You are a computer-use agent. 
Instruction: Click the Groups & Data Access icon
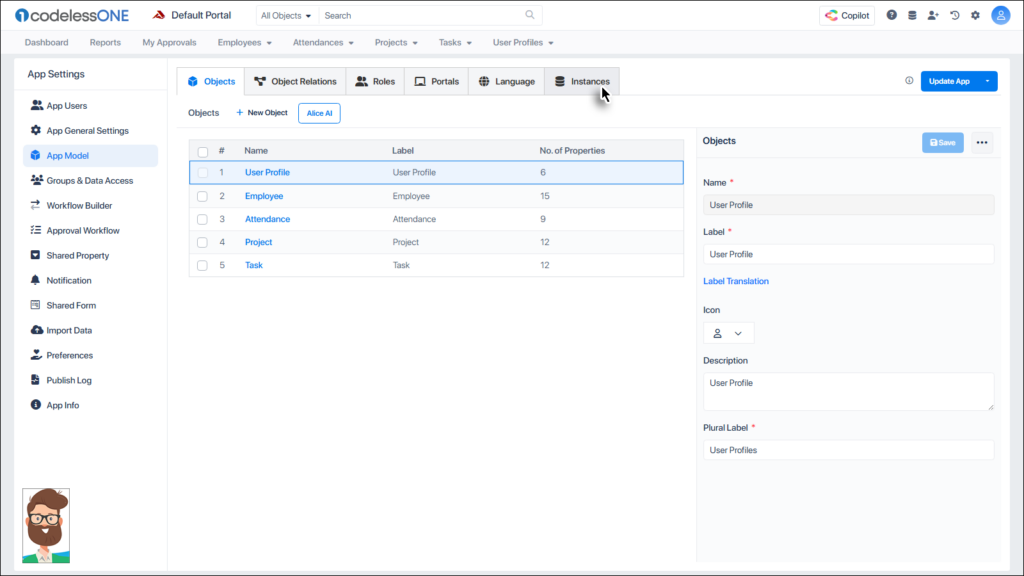tap(37, 180)
